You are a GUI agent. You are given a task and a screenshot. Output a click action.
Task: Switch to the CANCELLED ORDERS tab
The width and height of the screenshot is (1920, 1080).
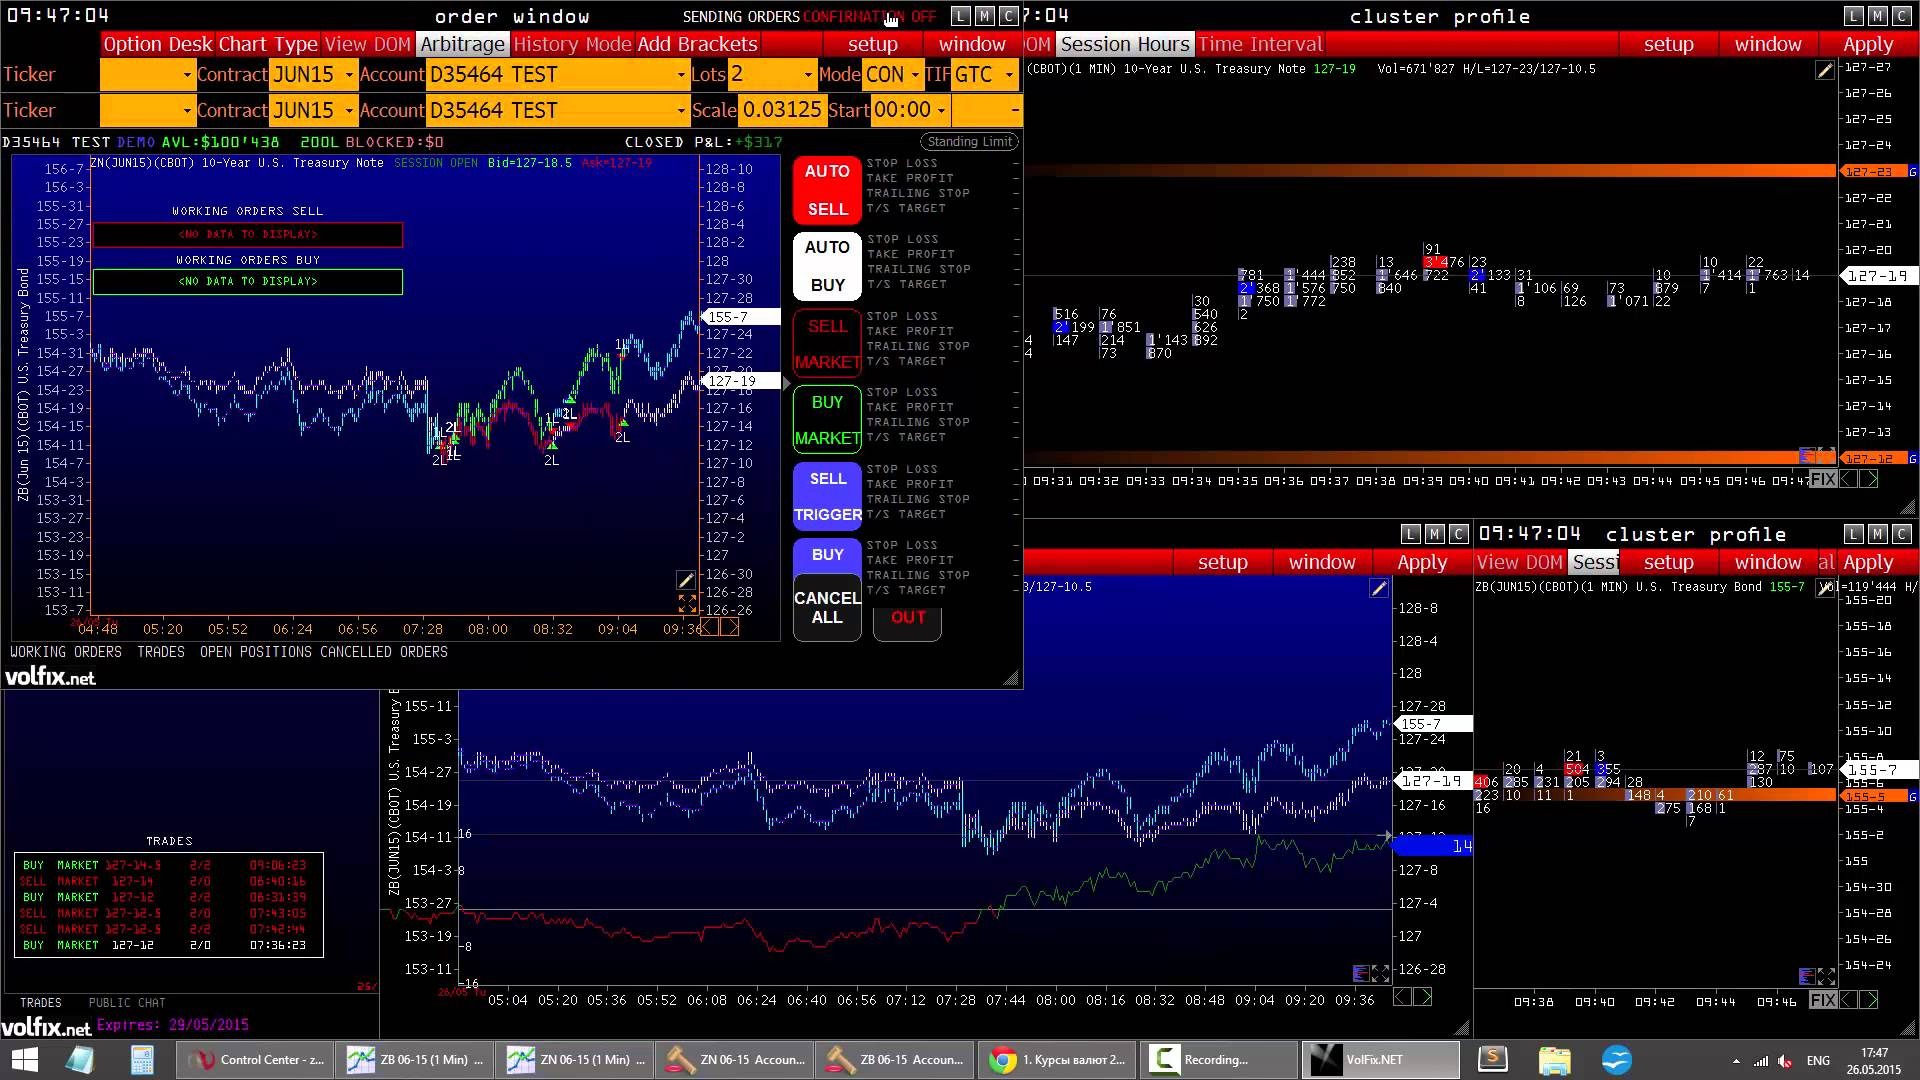click(x=384, y=652)
